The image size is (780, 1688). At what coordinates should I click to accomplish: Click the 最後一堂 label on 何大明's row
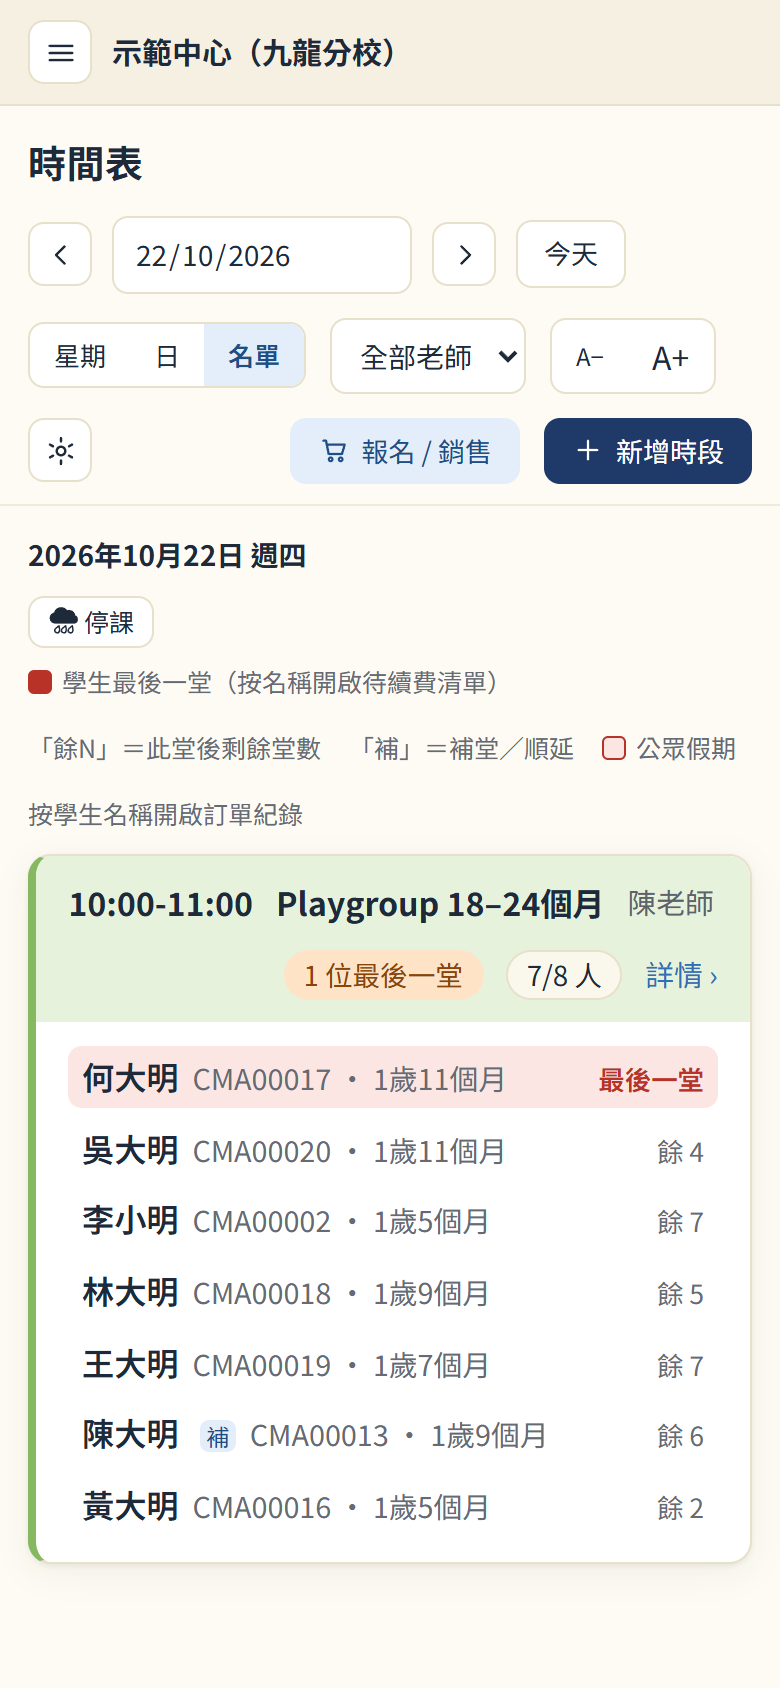pyautogui.click(x=651, y=1080)
